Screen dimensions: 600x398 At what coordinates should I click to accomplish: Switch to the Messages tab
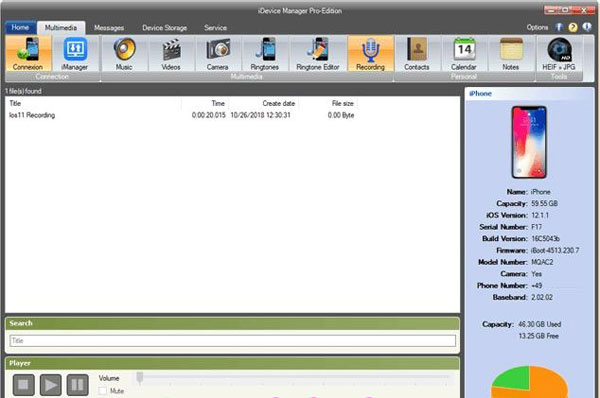[109, 28]
